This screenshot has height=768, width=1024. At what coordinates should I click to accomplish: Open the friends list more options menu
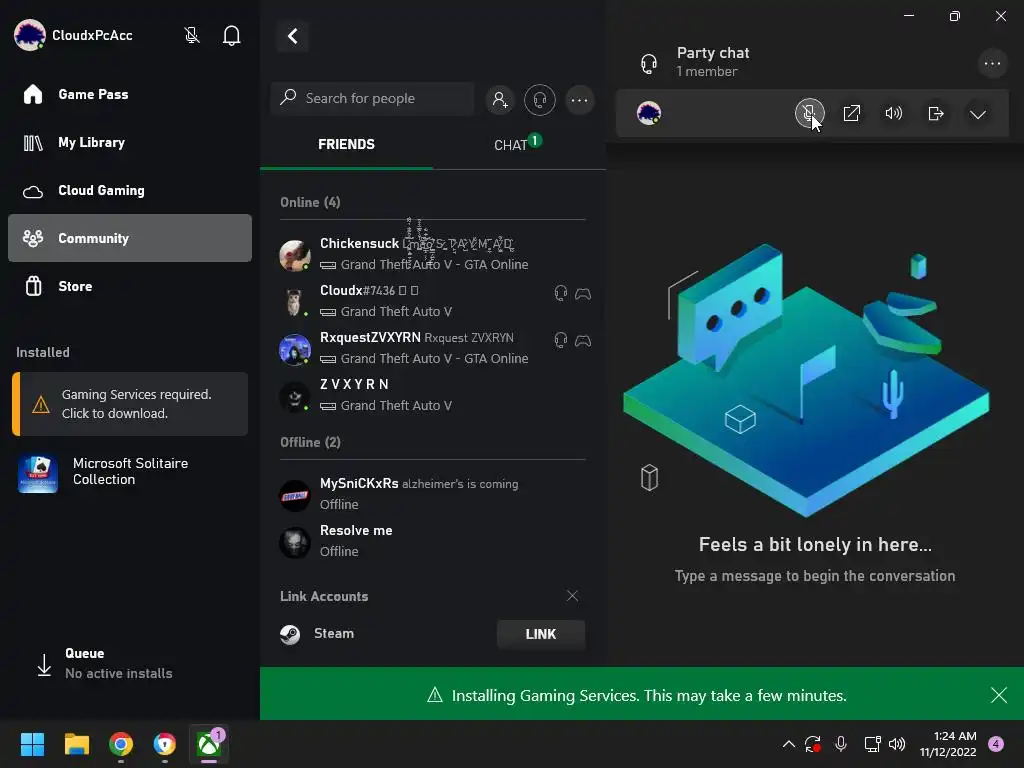[579, 100]
